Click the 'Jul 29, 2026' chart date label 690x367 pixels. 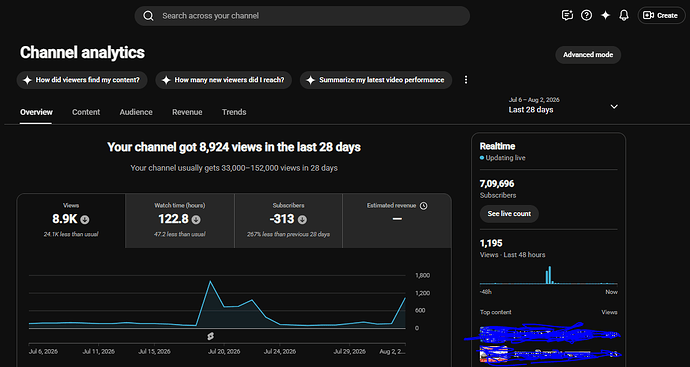pos(349,352)
